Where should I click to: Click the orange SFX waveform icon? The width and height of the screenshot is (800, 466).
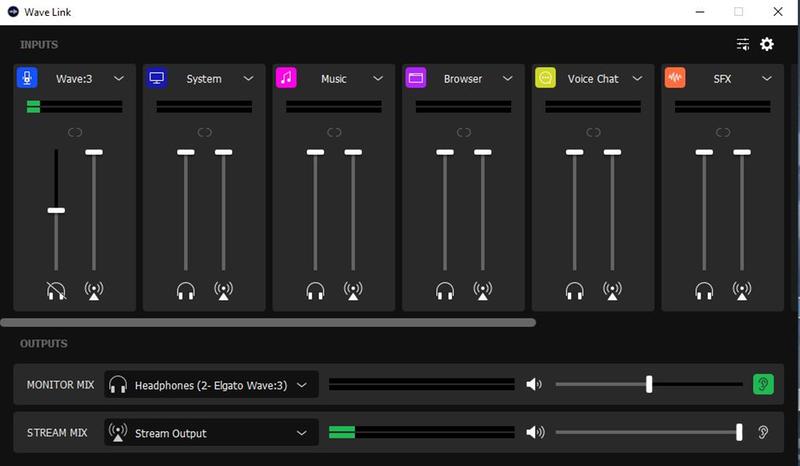(x=675, y=78)
